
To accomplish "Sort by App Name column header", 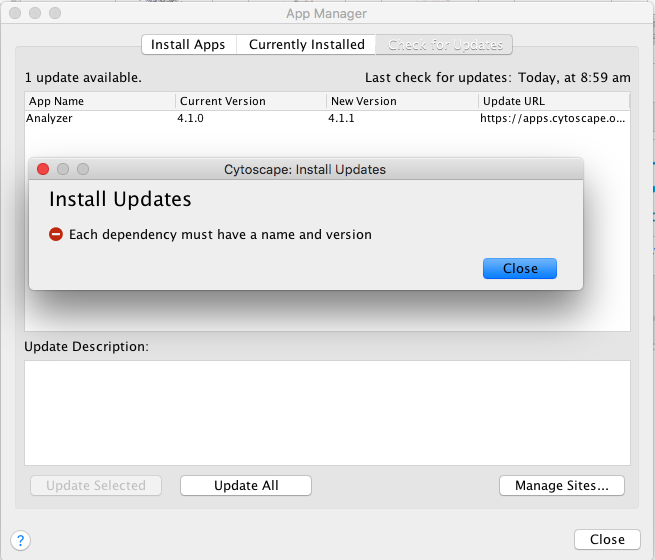I will [100, 101].
